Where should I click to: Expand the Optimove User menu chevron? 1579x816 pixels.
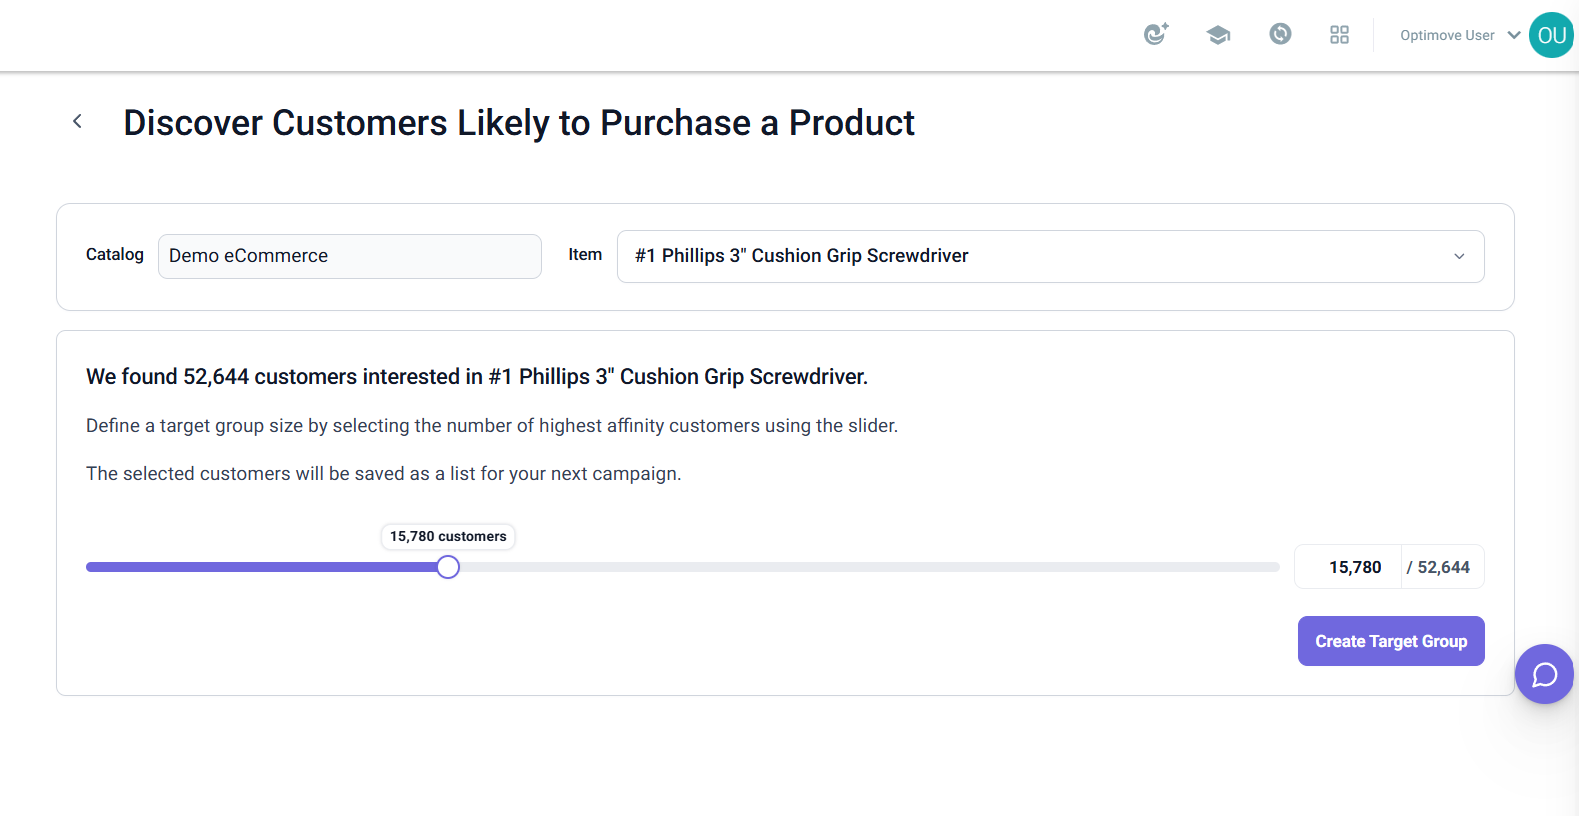pos(1514,35)
